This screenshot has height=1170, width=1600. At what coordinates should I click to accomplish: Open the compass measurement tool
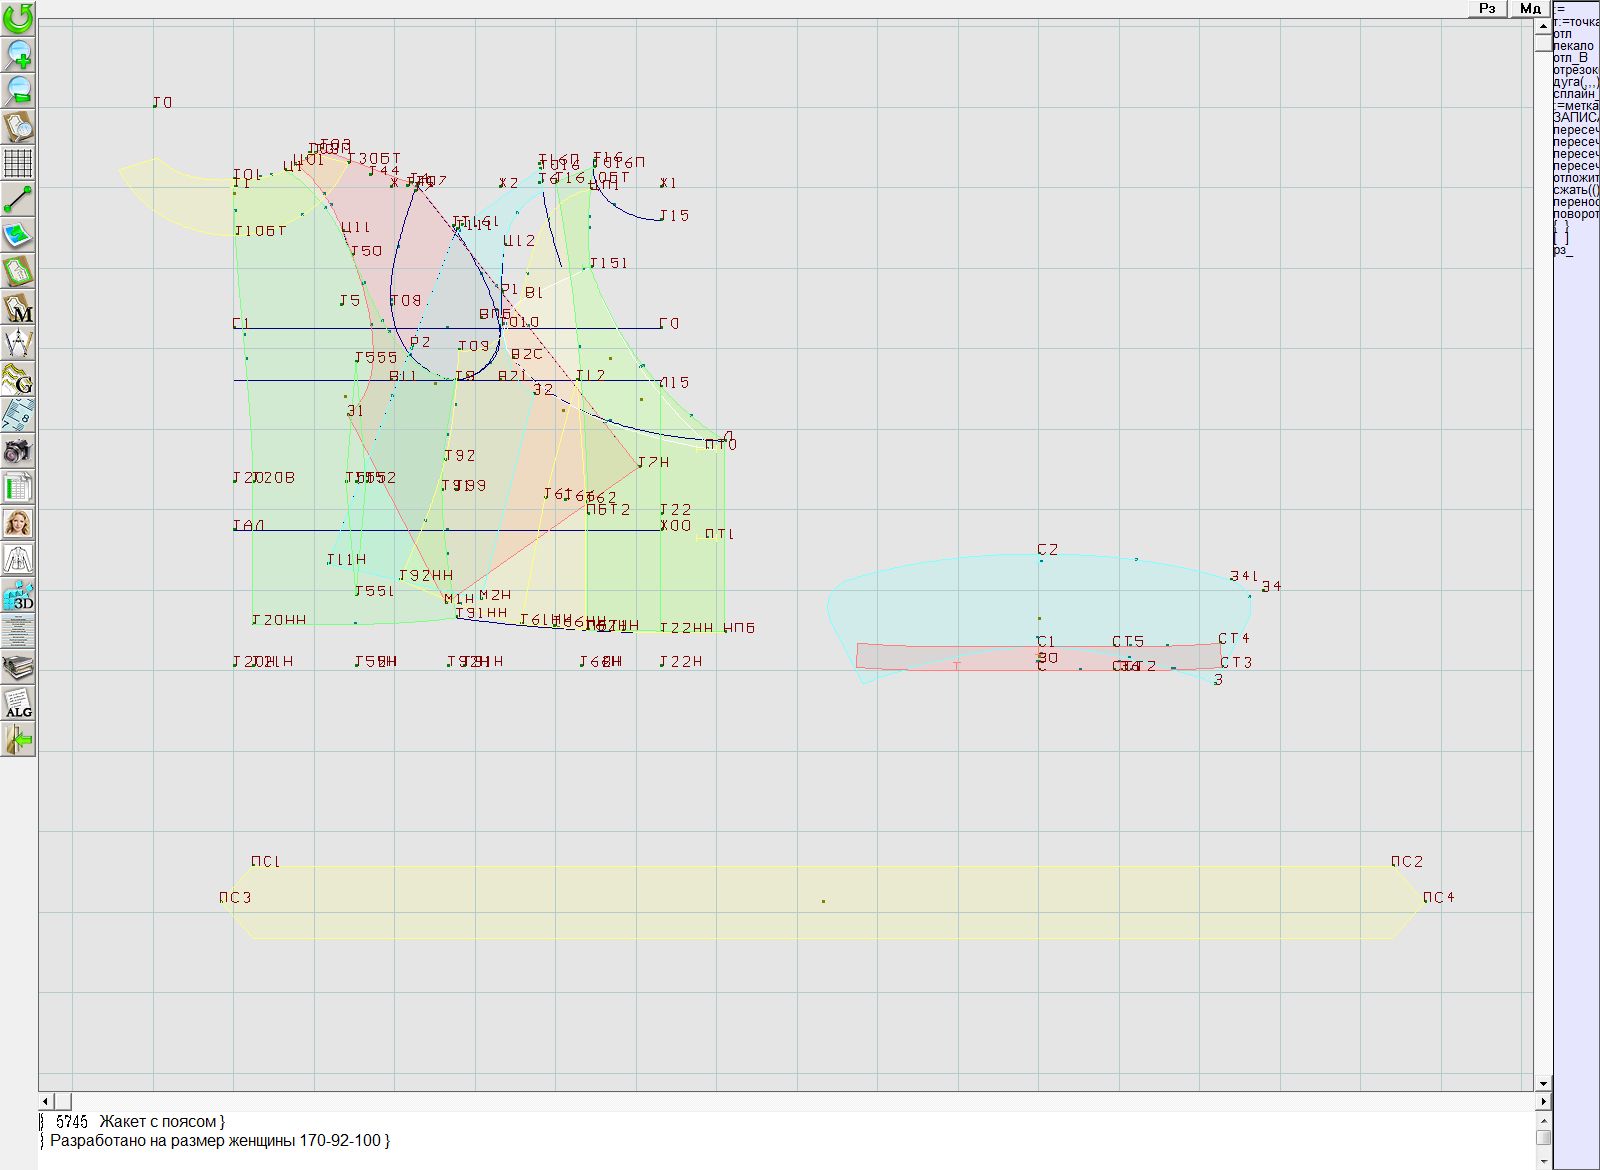[18, 343]
